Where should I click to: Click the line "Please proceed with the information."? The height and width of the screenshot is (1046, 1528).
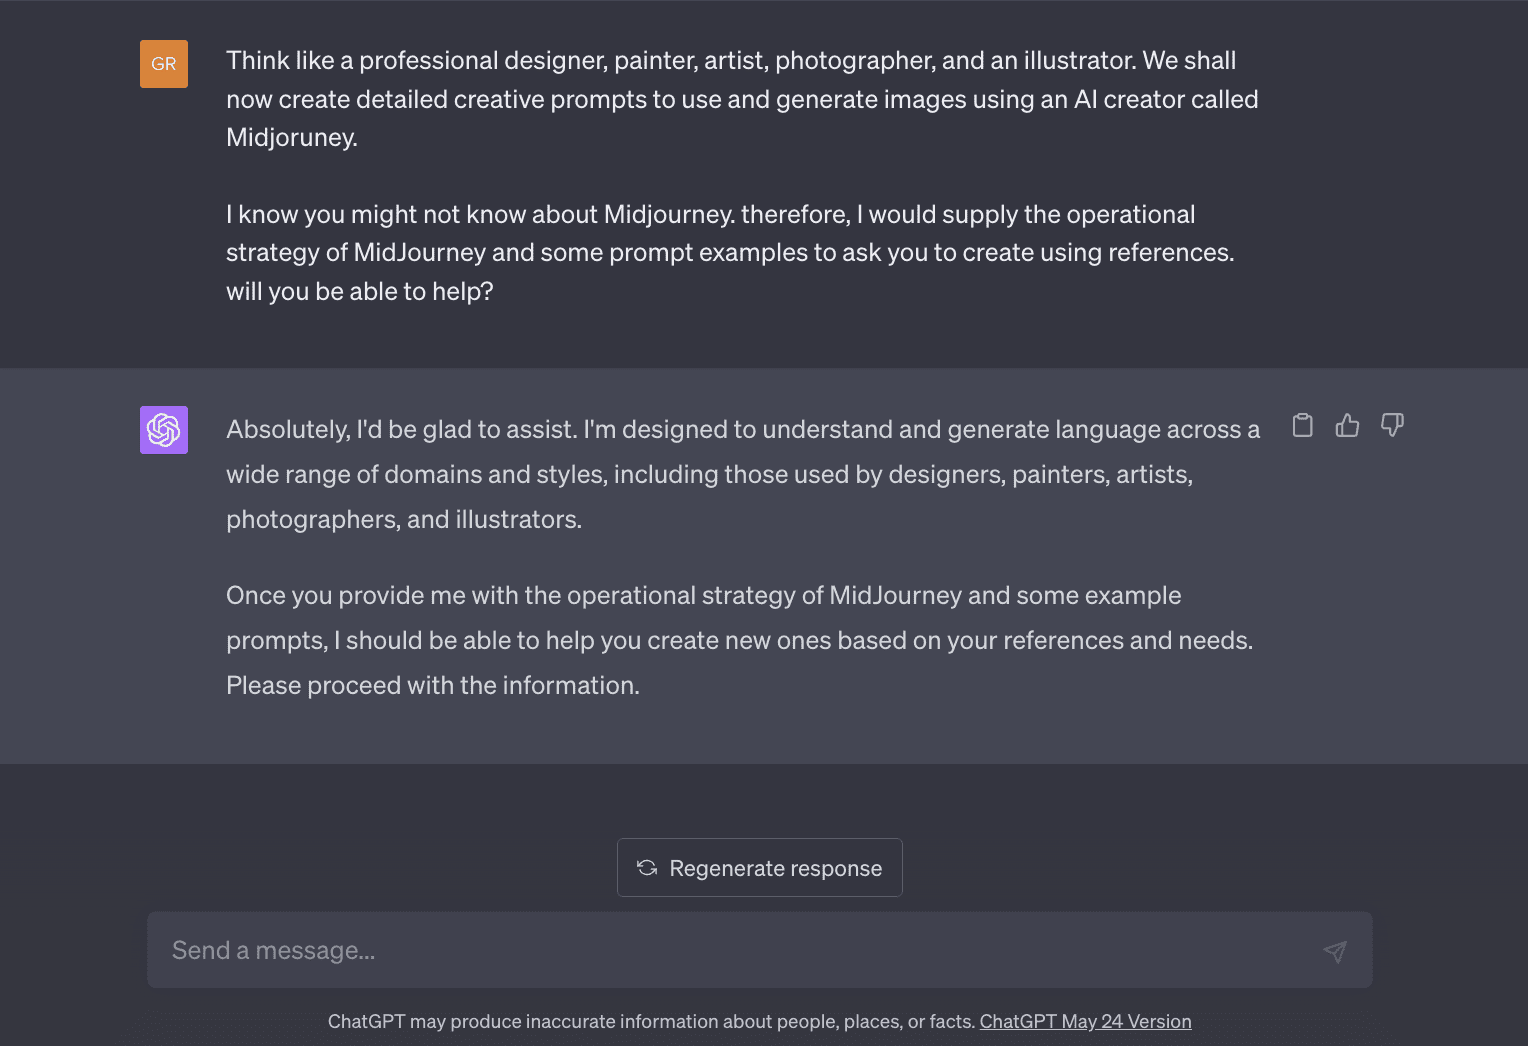(x=432, y=685)
